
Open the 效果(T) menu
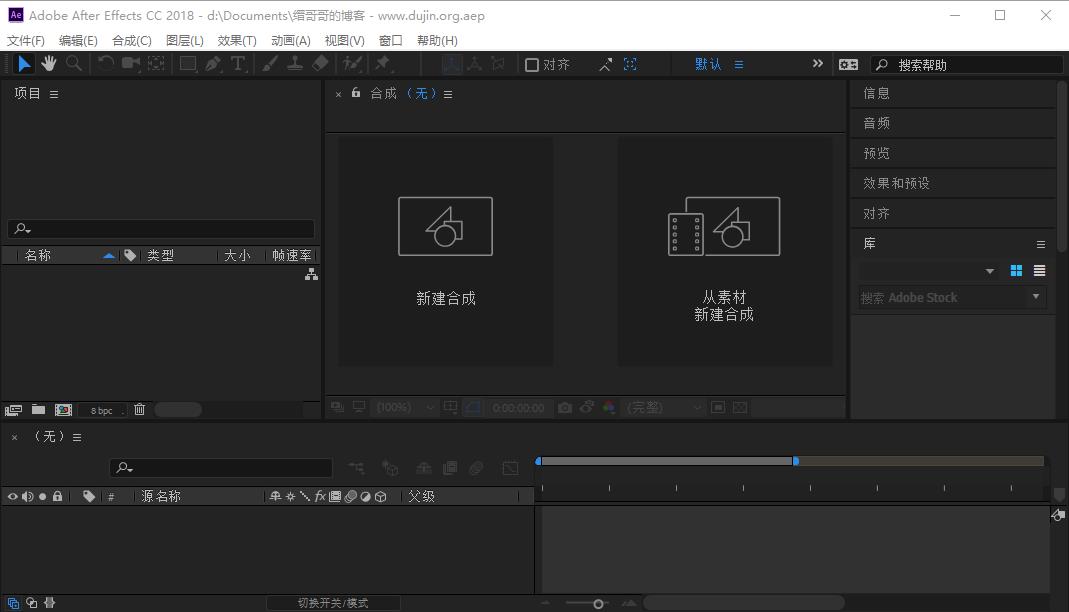pyautogui.click(x=237, y=41)
